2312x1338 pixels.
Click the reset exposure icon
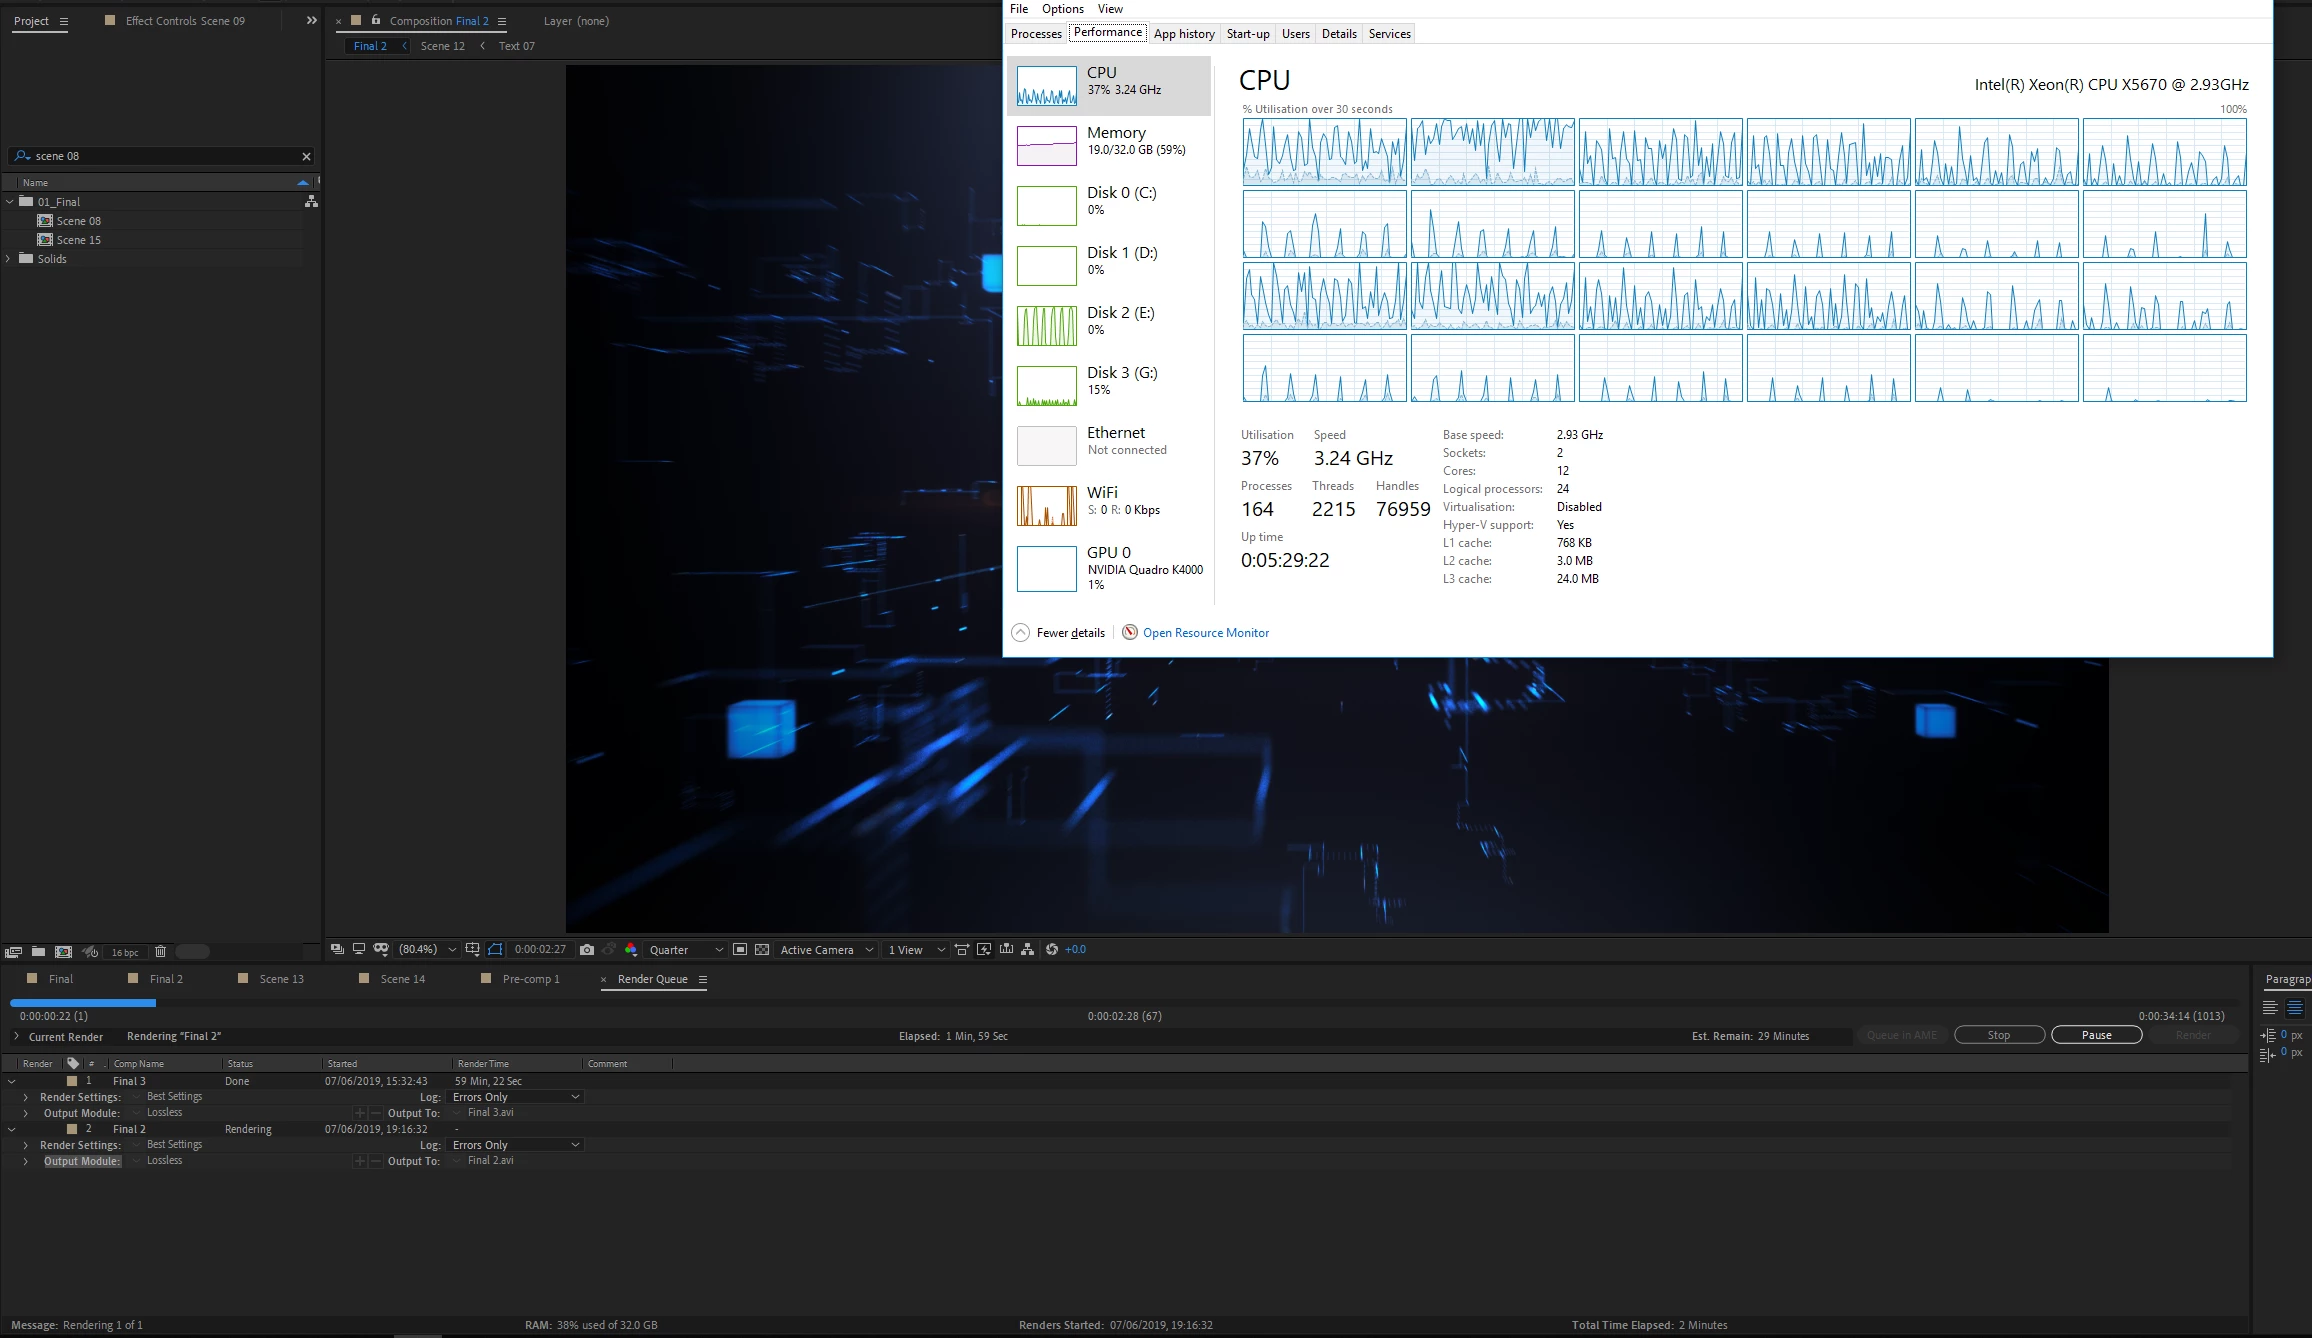click(x=1052, y=949)
